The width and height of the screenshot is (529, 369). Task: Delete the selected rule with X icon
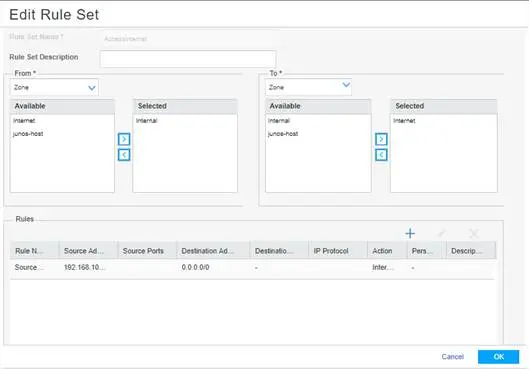pos(474,233)
